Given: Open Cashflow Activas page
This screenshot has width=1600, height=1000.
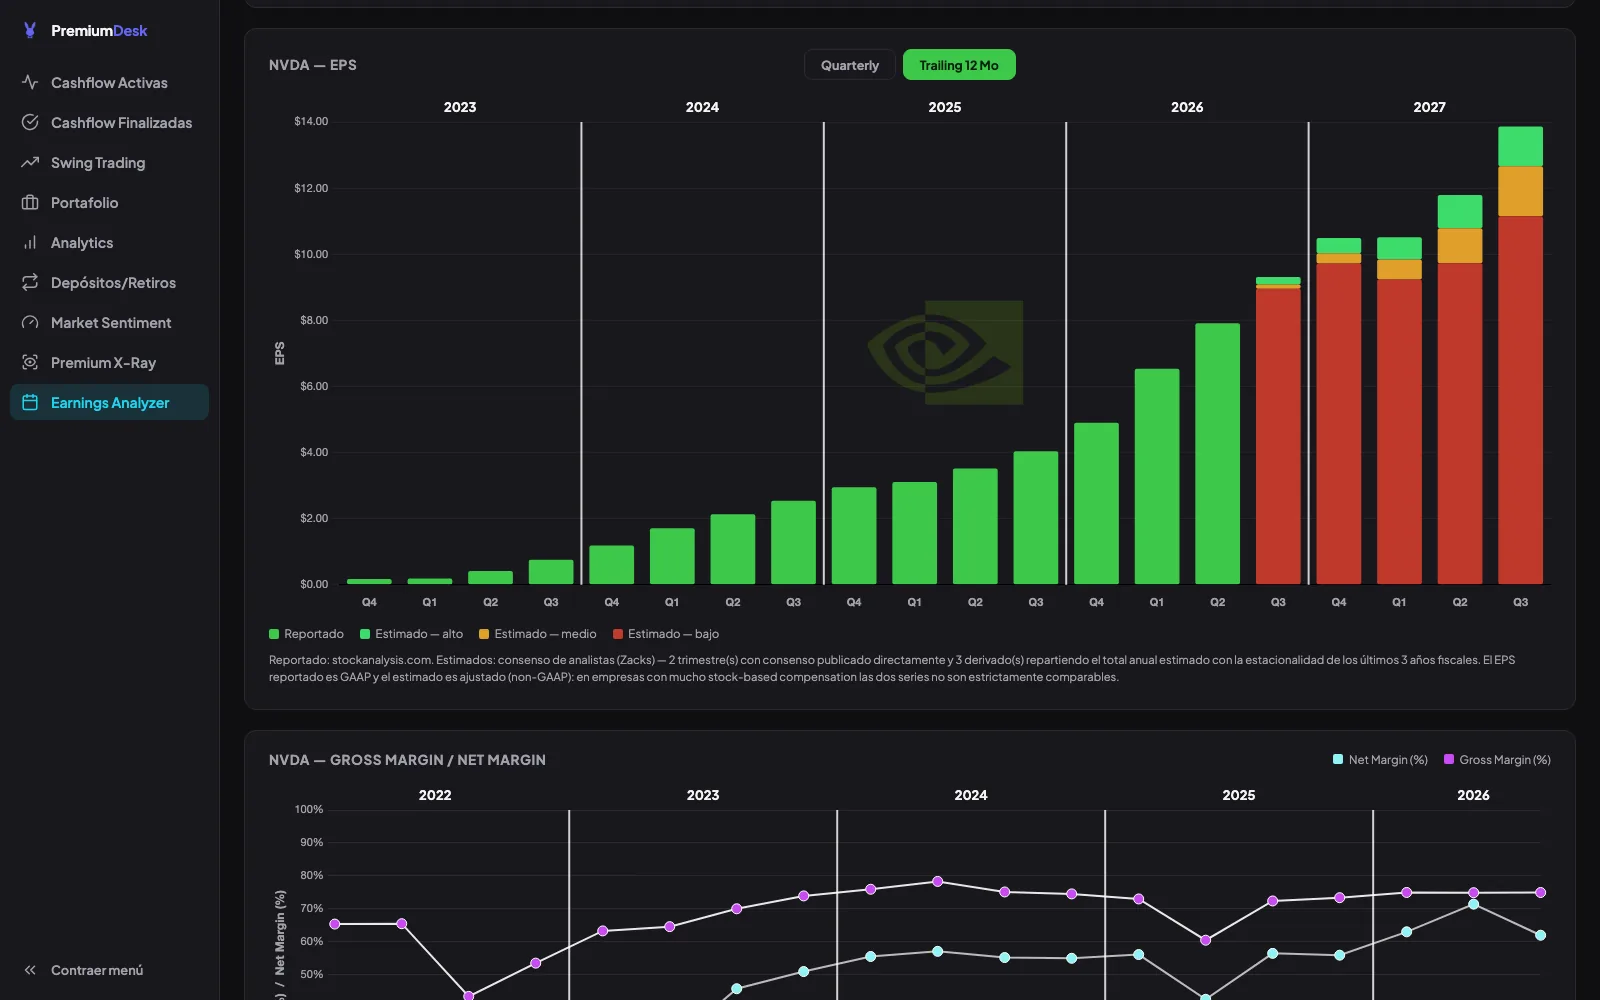Looking at the screenshot, I should point(109,82).
